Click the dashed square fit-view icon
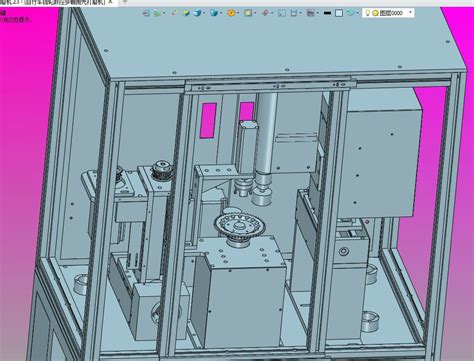This screenshot has width=474, height=361. point(282,13)
